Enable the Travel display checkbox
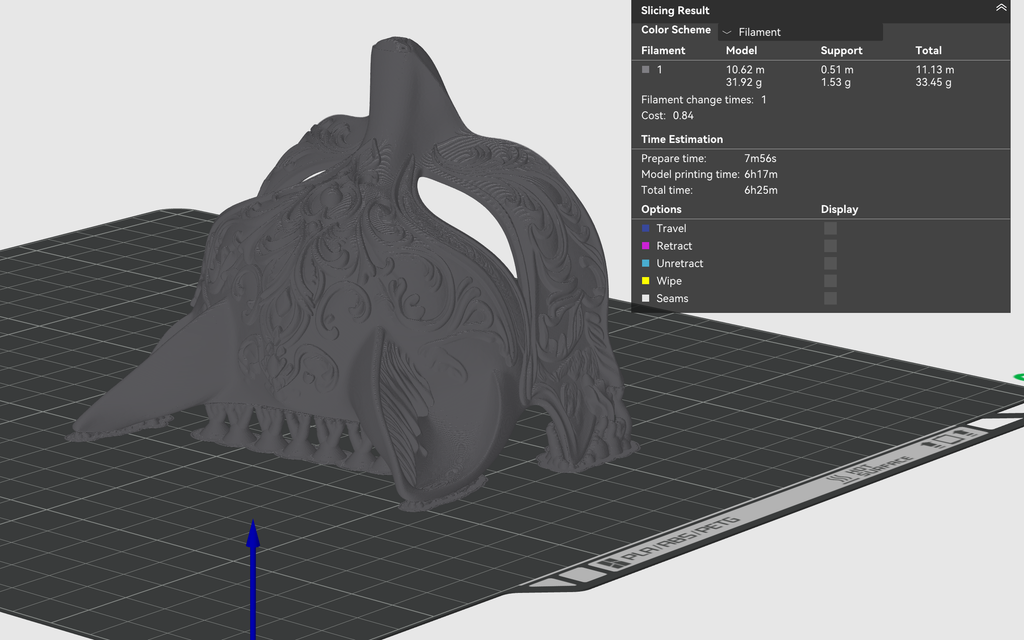This screenshot has width=1024, height=640. click(830, 228)
